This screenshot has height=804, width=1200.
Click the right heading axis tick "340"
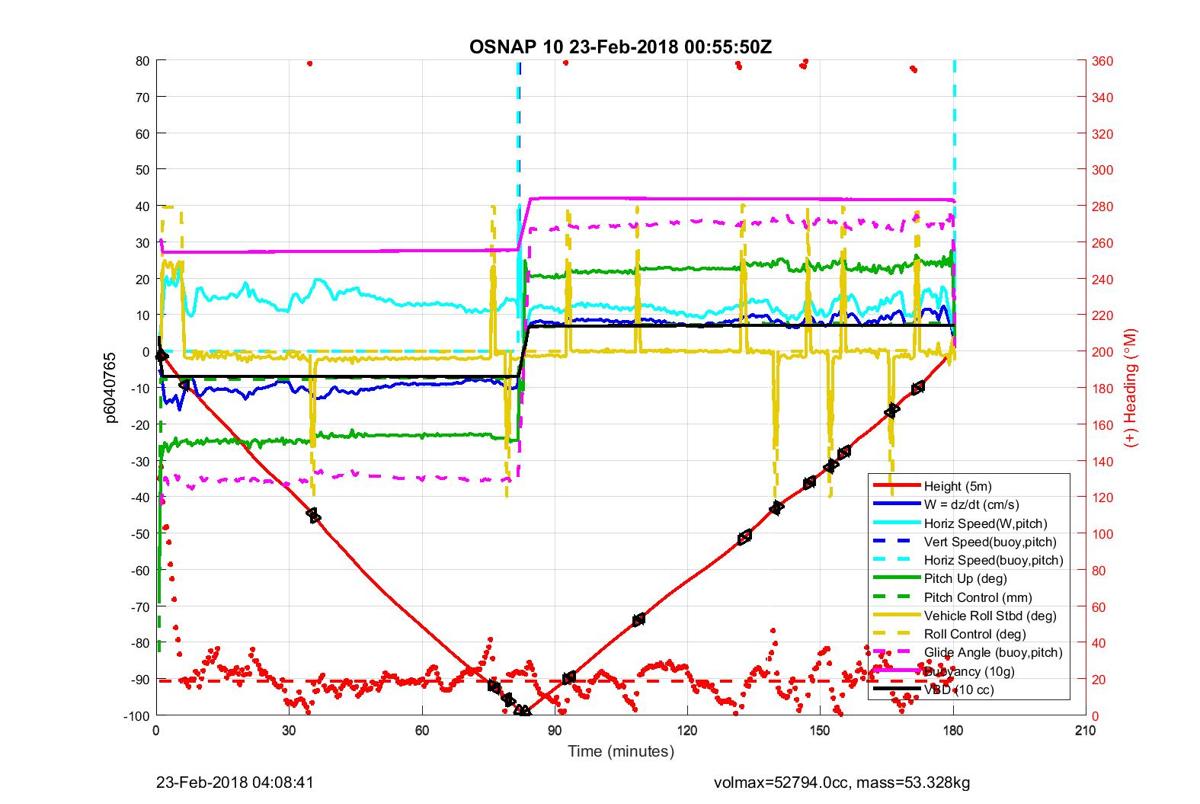[x=1101, y=97]
